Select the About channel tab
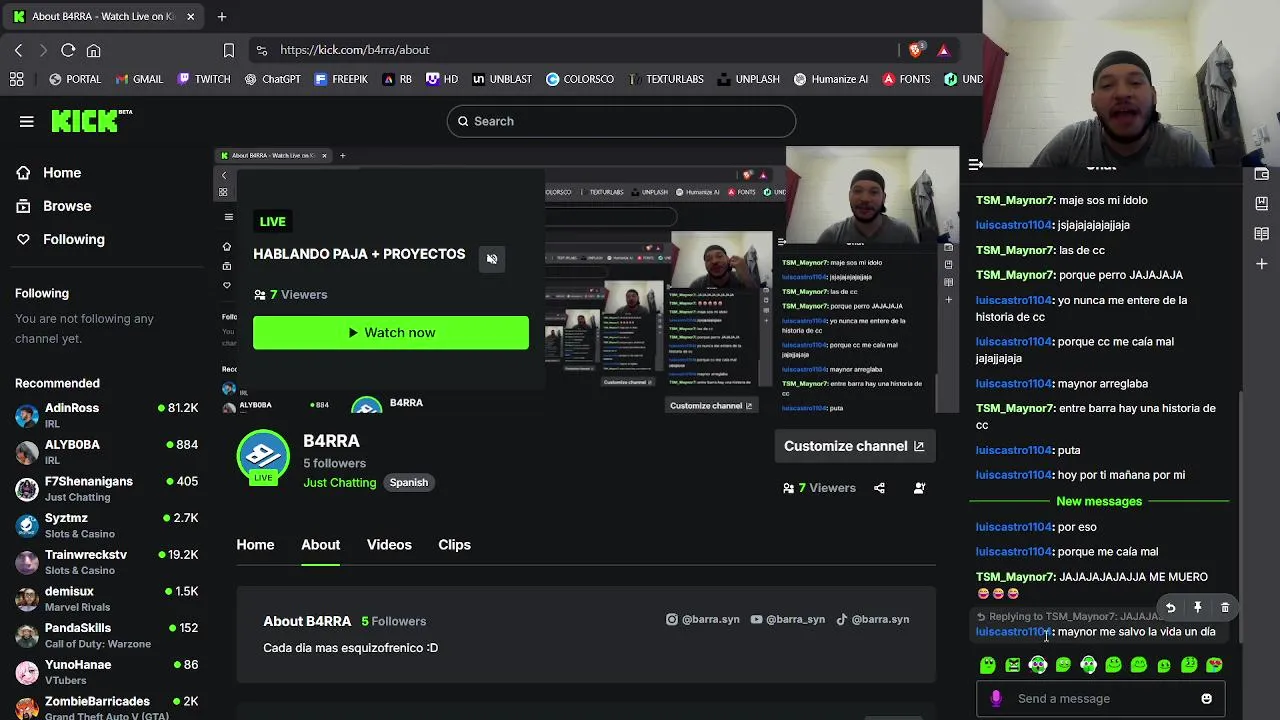Screen dimensions: 1280x720 click(321, 545)
